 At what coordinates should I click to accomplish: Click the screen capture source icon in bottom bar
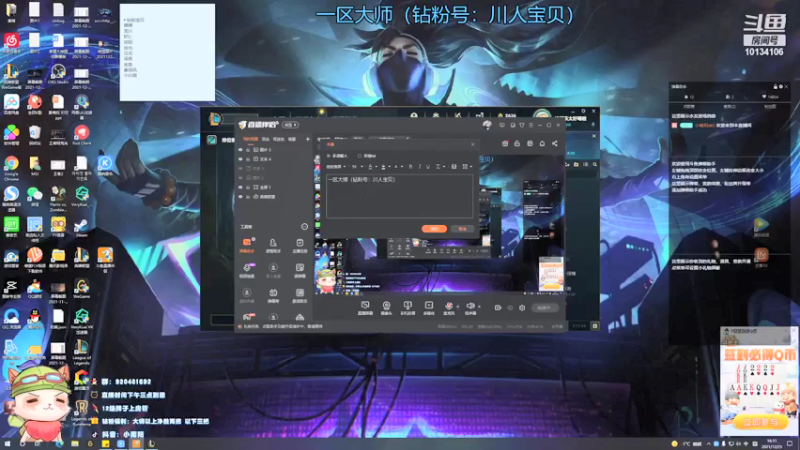point(365,307)
